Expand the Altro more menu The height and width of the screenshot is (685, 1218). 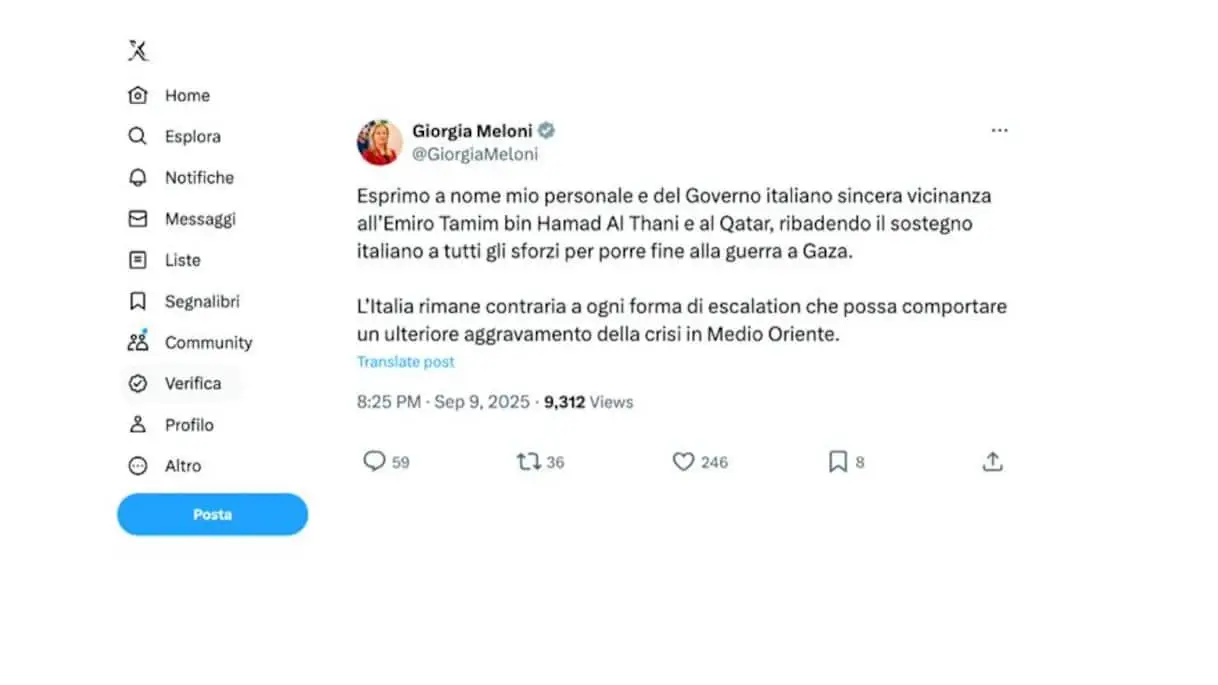166,466
